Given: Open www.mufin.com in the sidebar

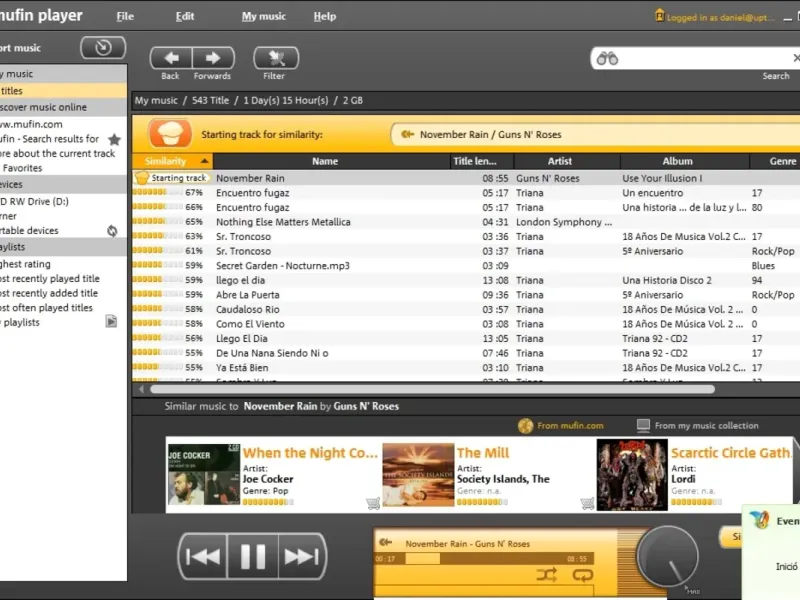Looking at the screenshot, I should [x=31, y=124].
